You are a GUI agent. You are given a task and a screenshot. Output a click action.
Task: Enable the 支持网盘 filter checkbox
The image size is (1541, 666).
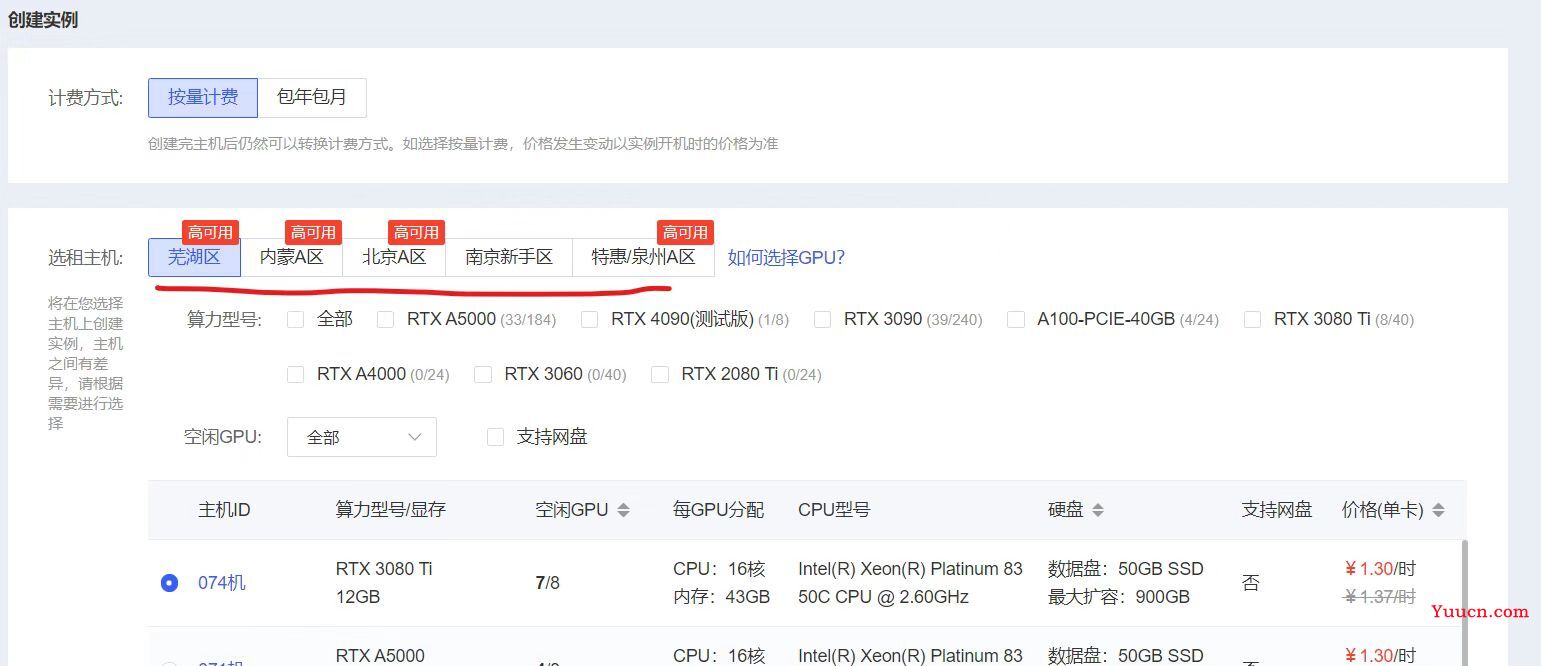click(x=495, y=437)
